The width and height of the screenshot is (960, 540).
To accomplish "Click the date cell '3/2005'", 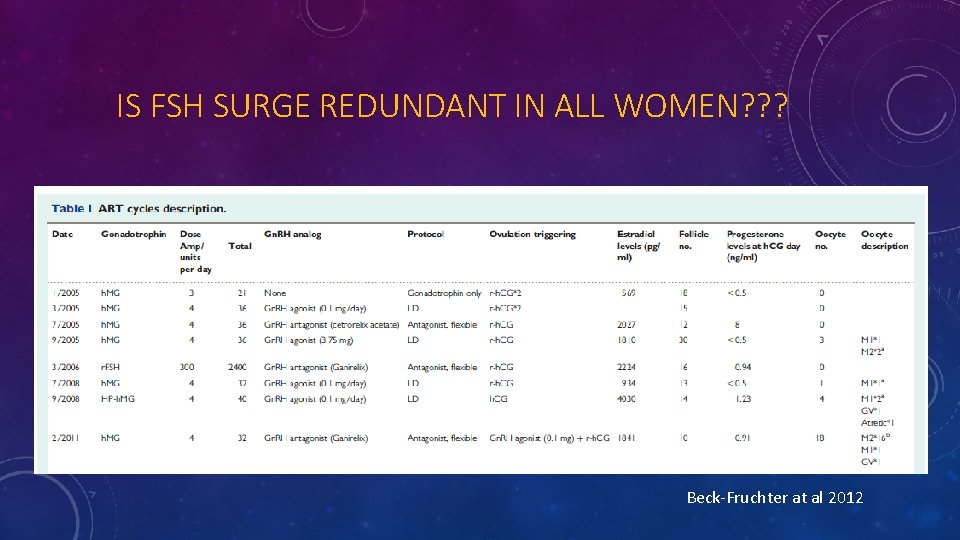I will 66,309.
